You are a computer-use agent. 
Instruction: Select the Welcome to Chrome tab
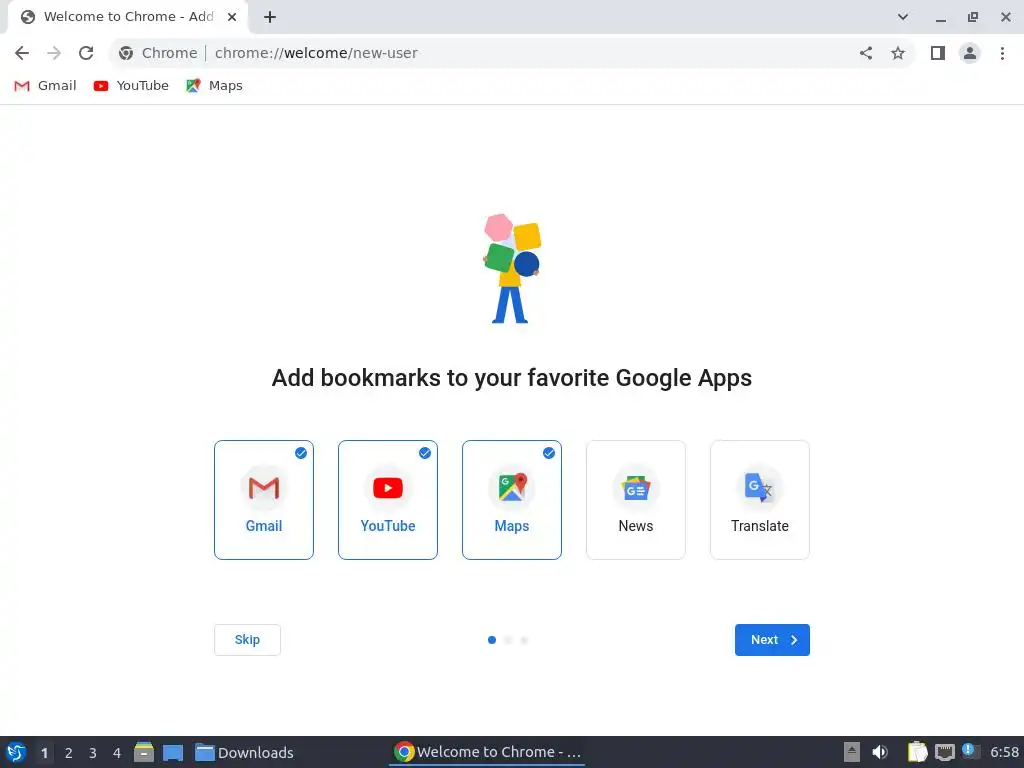[x=128, y=17]
